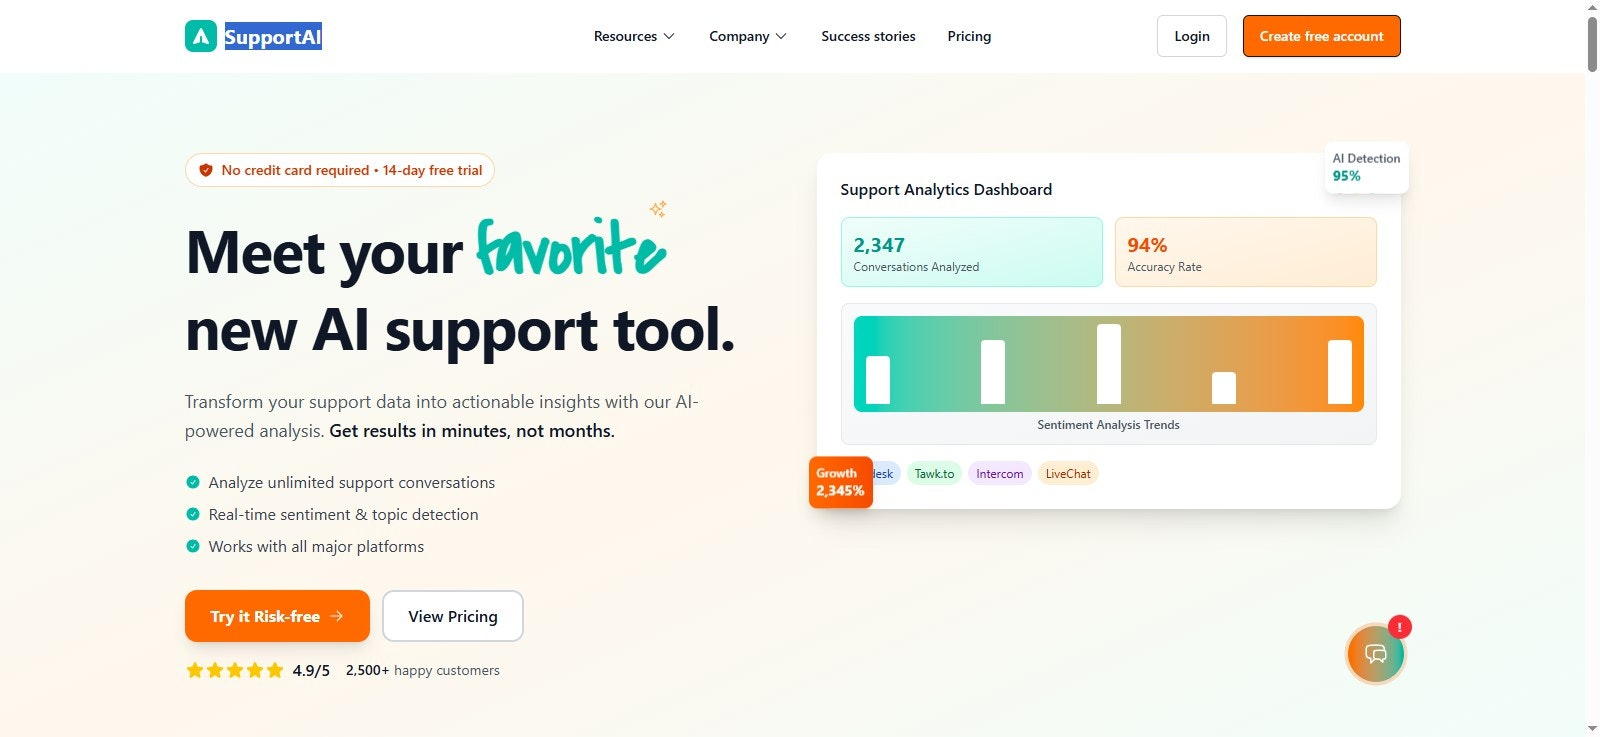The width and height of the screenshot is (1600, 737).
Task: Open the floating chat widget icon
Action: click(1375, 654)
